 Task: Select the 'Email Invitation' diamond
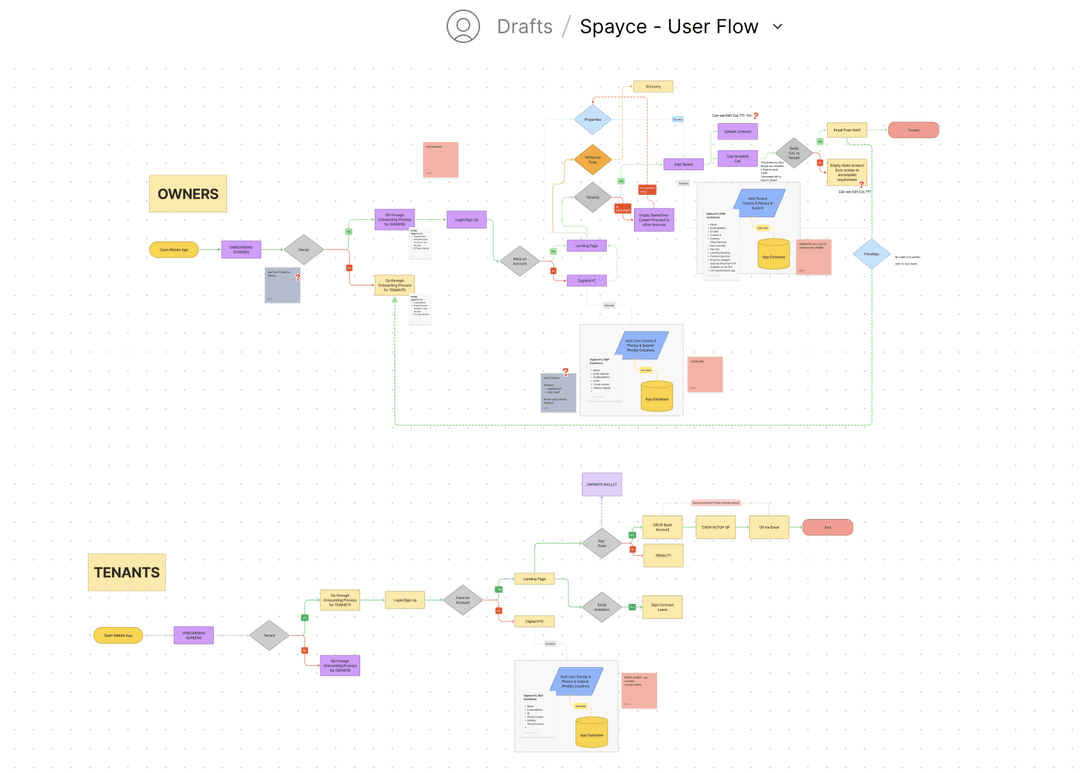[x=602, y=607]
